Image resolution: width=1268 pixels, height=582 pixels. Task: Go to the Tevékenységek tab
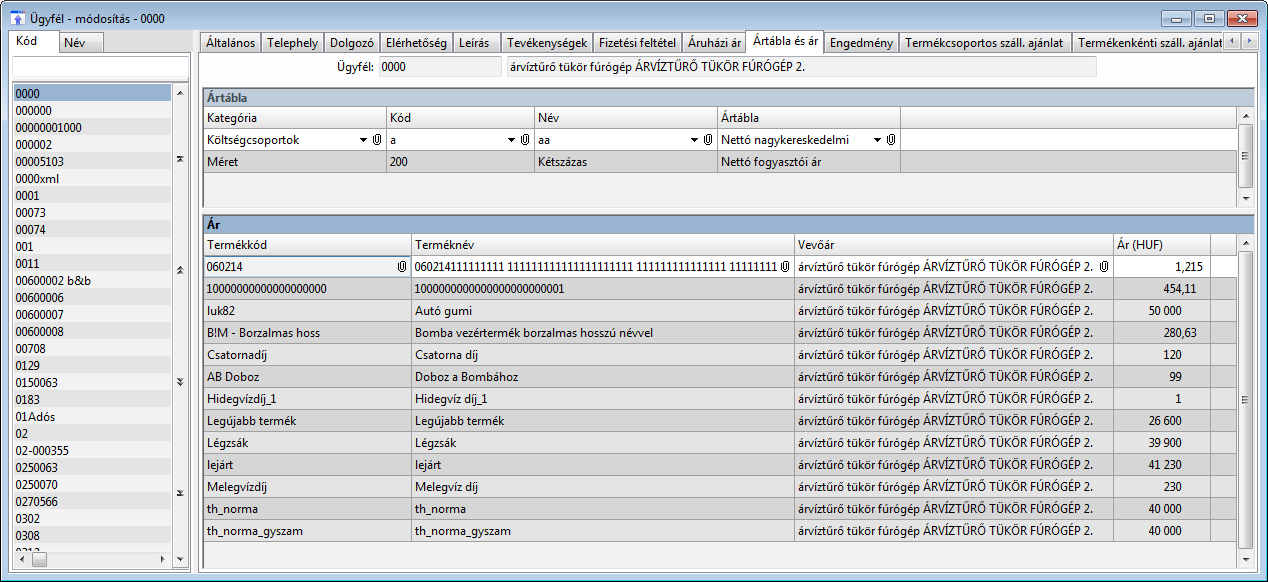[x=546, y=43]
